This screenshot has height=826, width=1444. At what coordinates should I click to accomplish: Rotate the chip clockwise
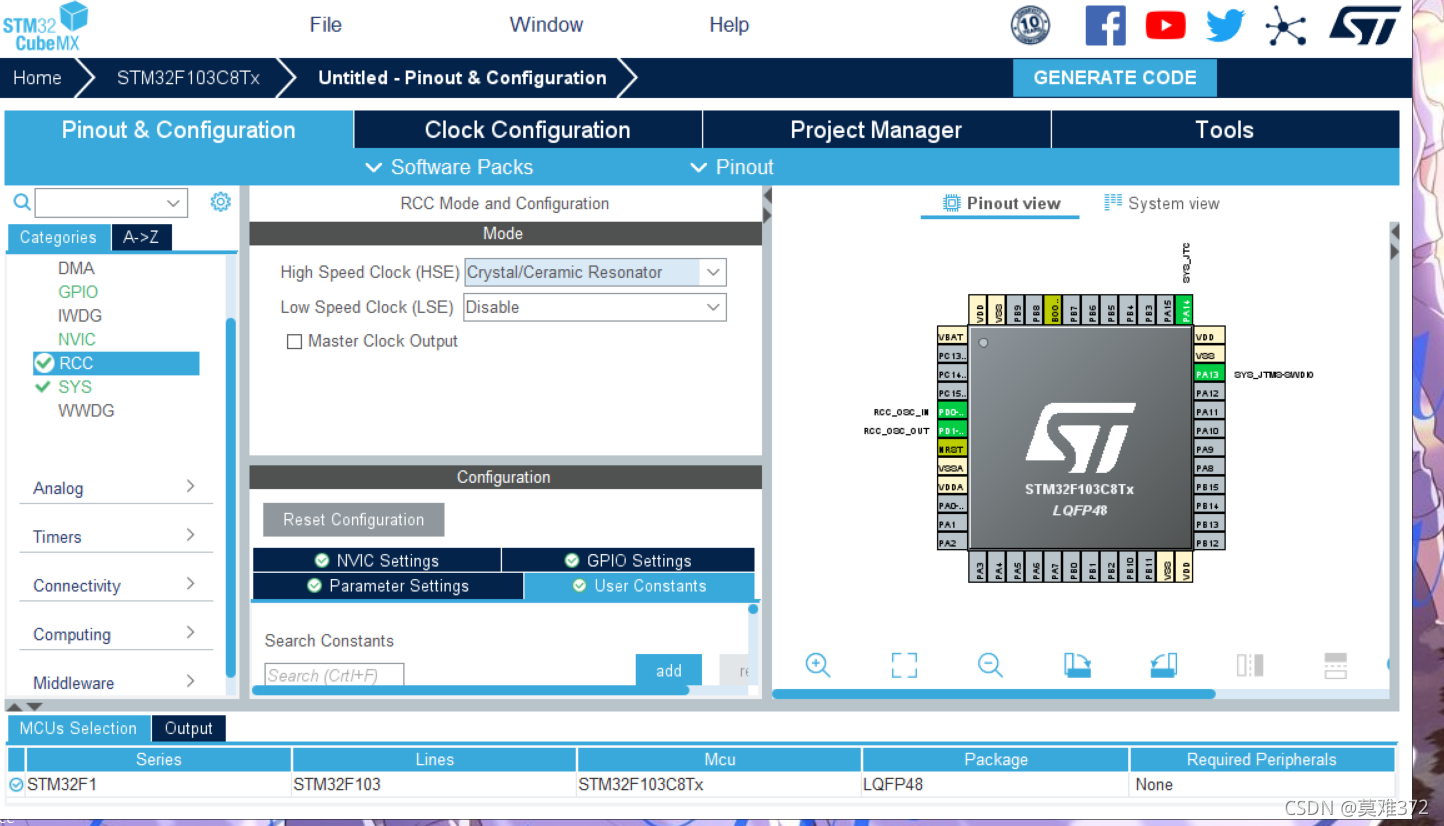[x=1077, y=665]
